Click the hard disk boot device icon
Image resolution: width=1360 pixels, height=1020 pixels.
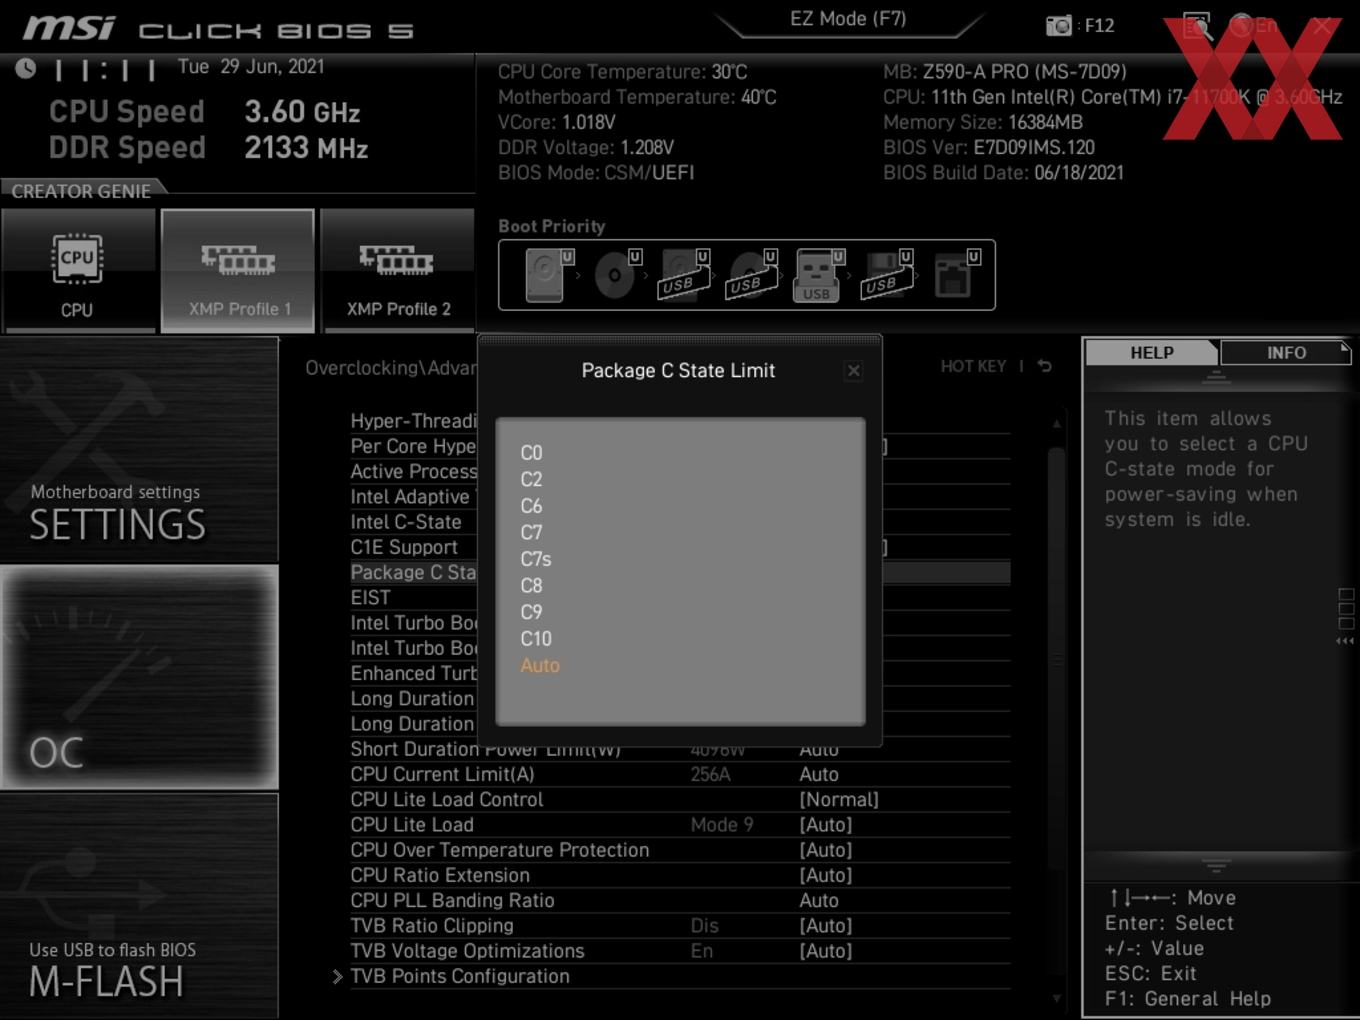[x=547, y=275]
